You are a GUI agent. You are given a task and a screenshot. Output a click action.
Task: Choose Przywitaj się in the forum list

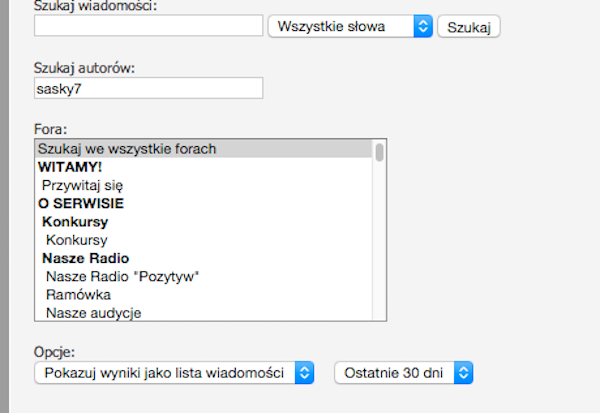coord(203,185)
